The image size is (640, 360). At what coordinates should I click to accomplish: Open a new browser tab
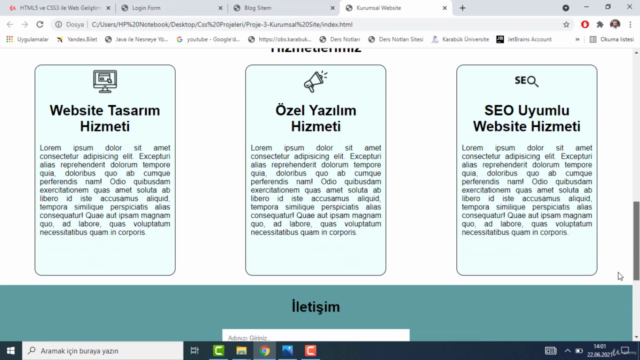pos(462,8)
